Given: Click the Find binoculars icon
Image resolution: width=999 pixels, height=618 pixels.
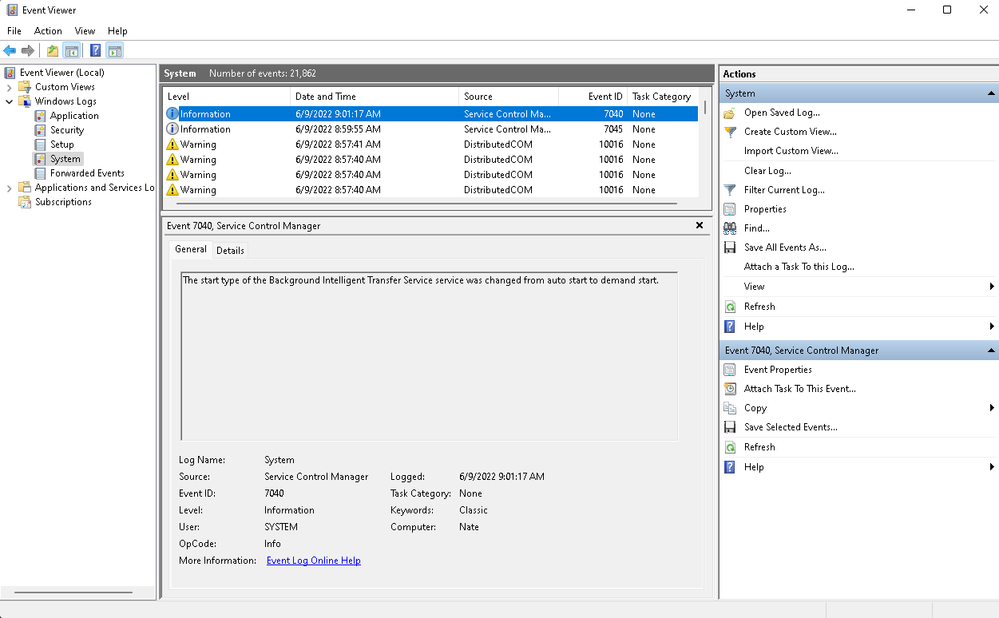Looking at the screenshot, I should 730,228.
